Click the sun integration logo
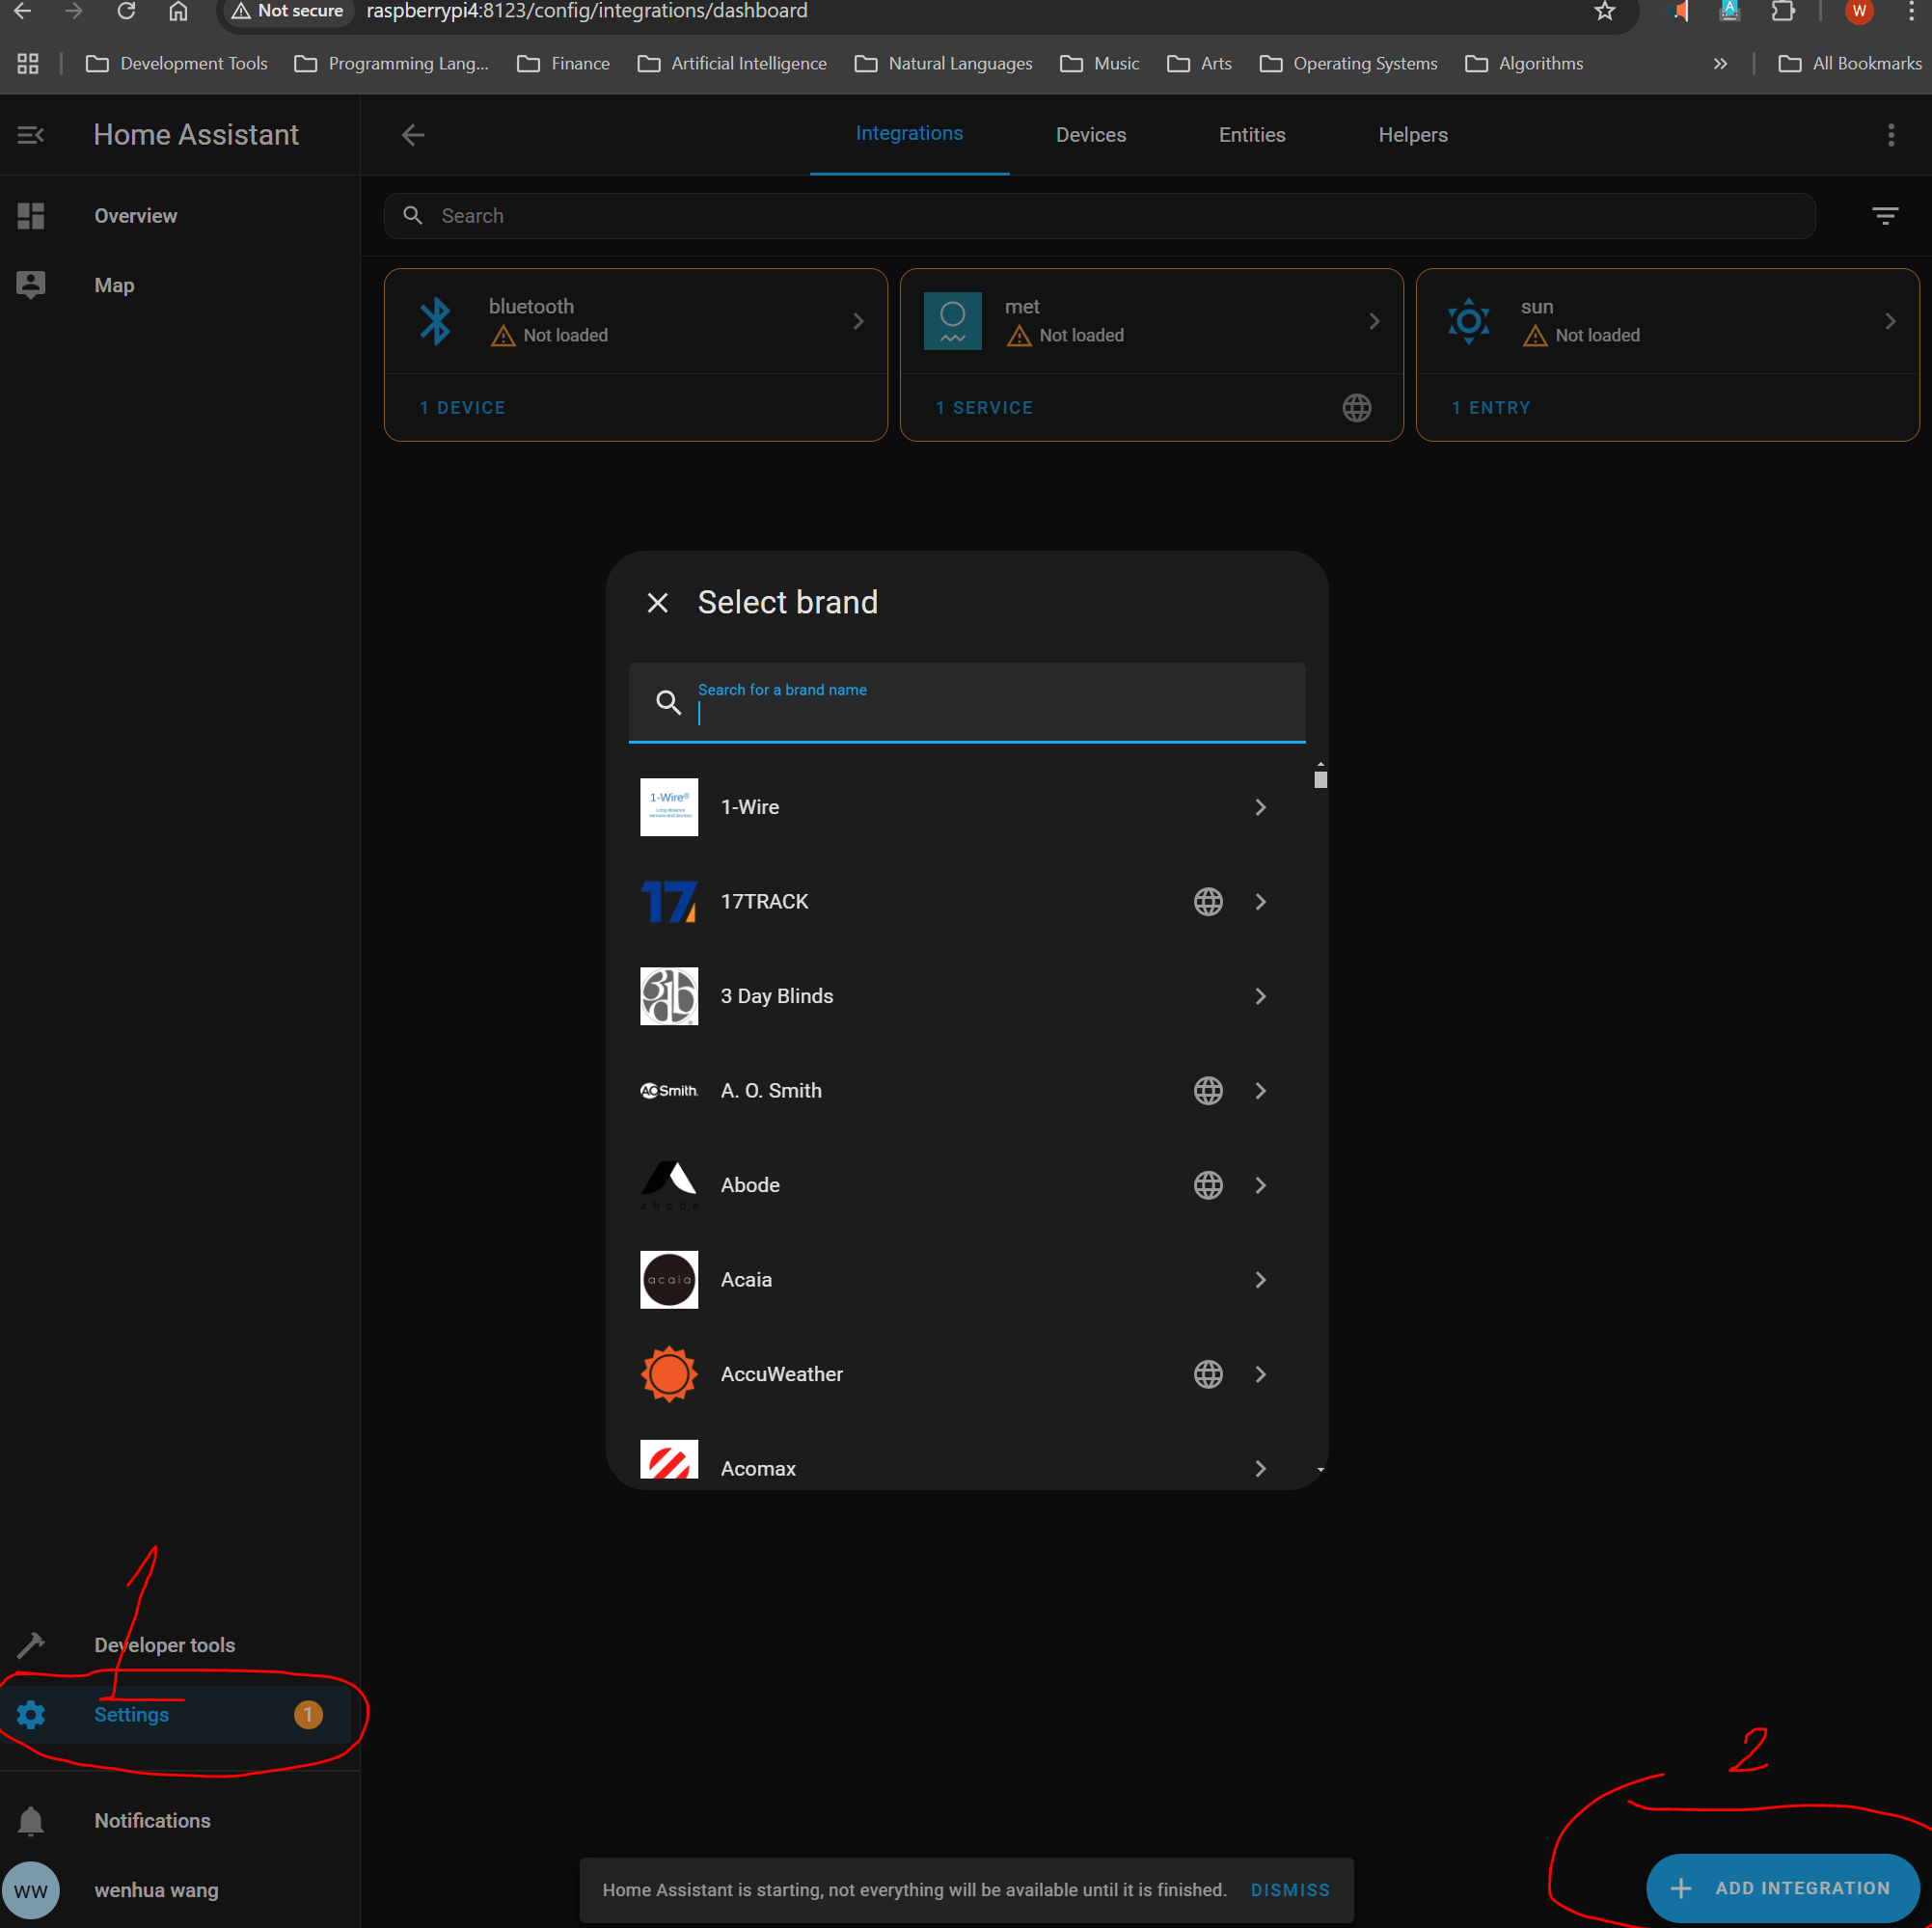 coord(1468,321)
